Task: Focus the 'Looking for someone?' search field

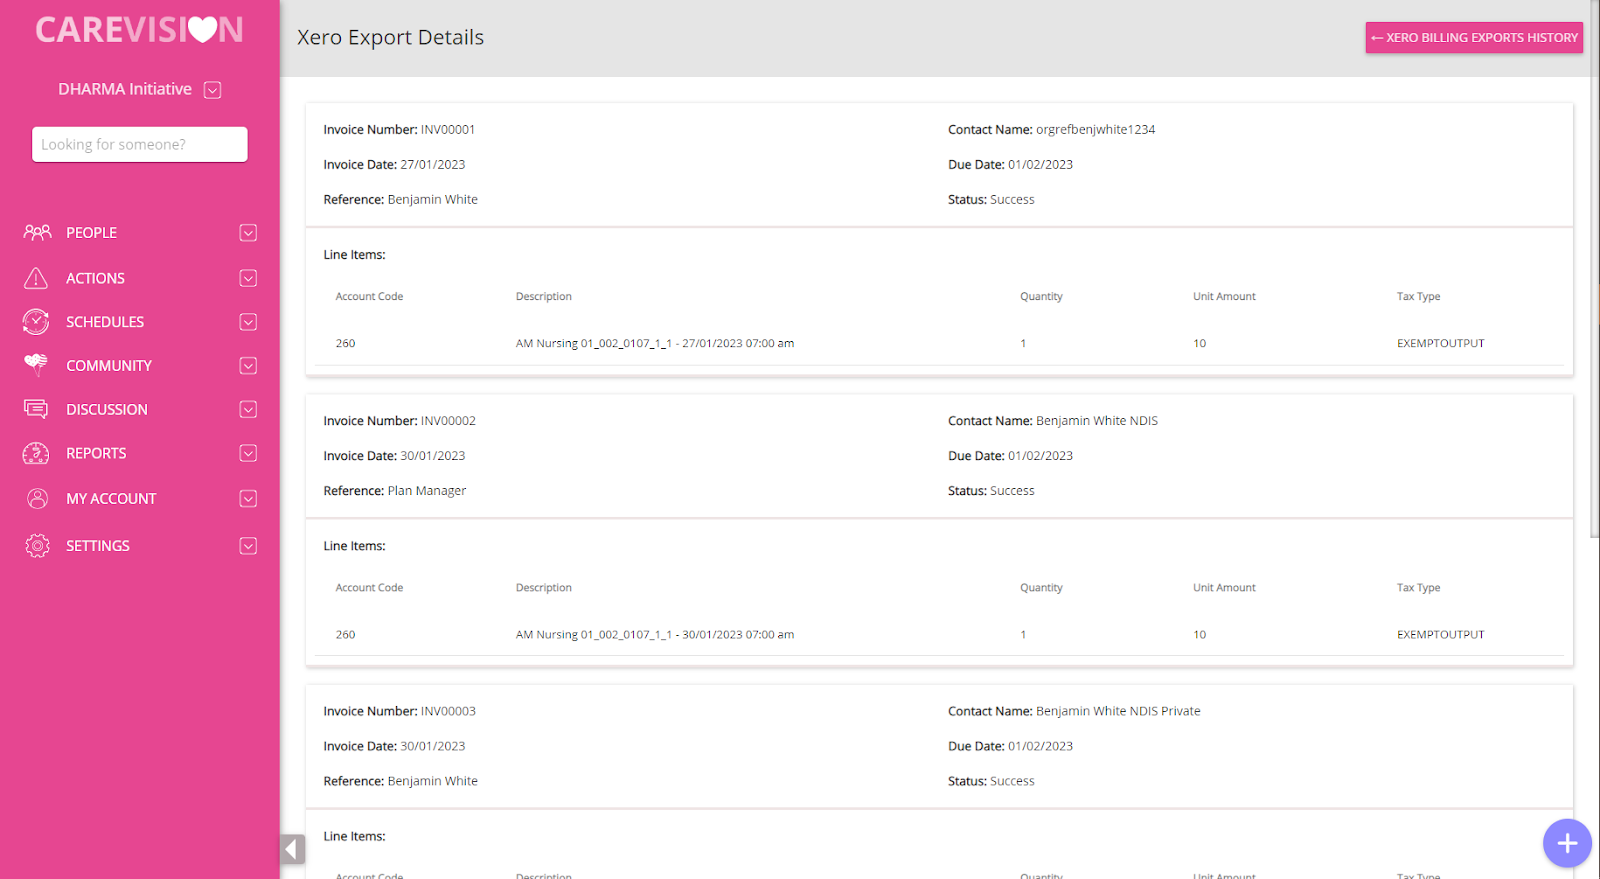Action: (140, 144)
